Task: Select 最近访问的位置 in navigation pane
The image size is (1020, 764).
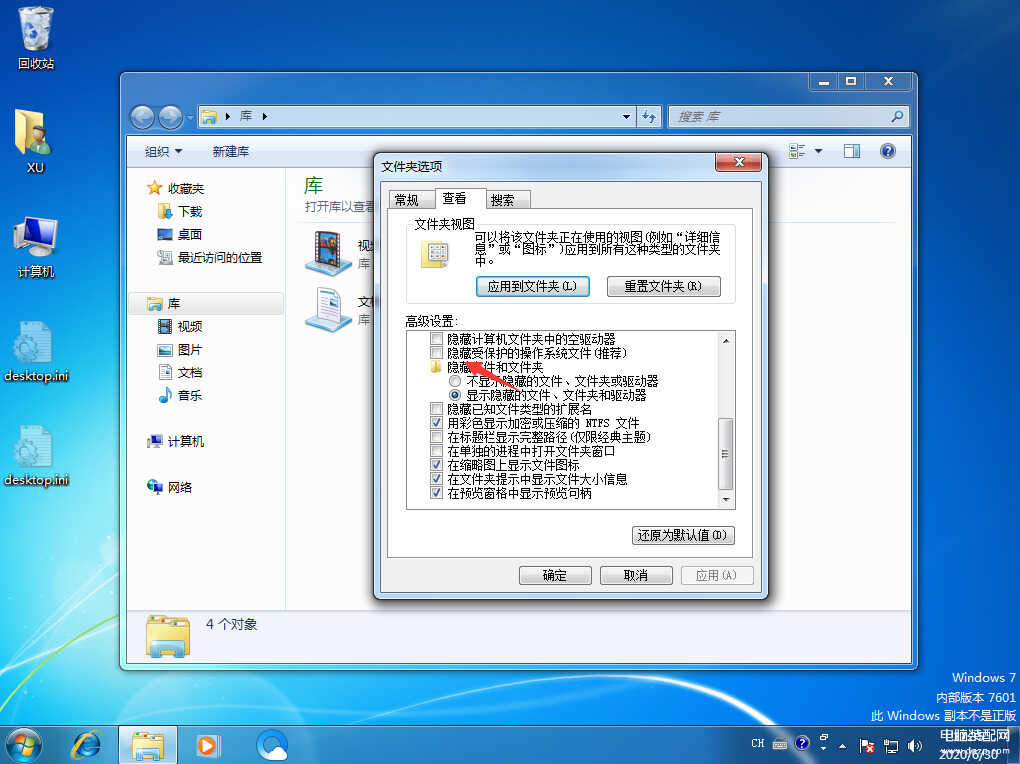Action: point(209,258)
